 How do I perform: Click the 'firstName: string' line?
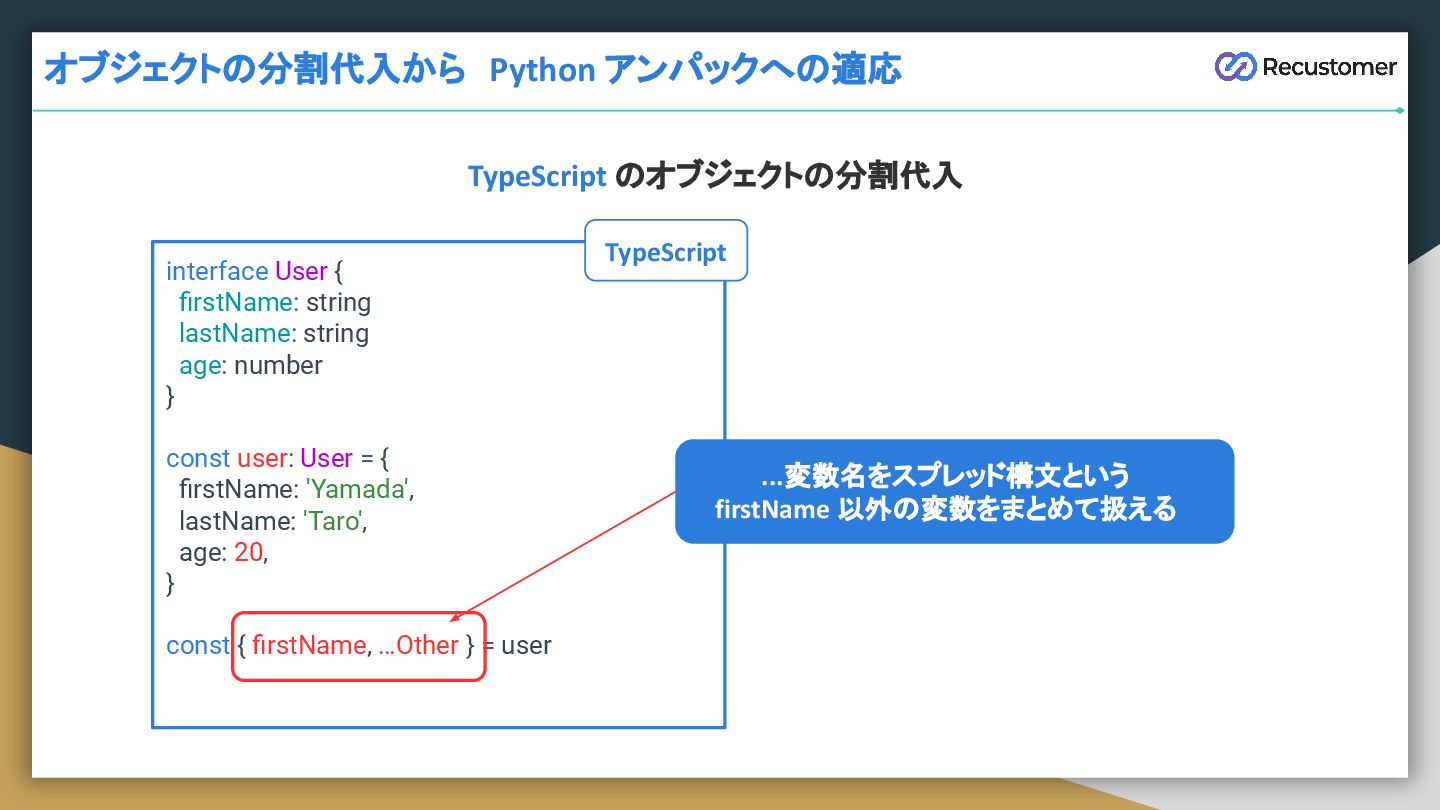[275, 302]
